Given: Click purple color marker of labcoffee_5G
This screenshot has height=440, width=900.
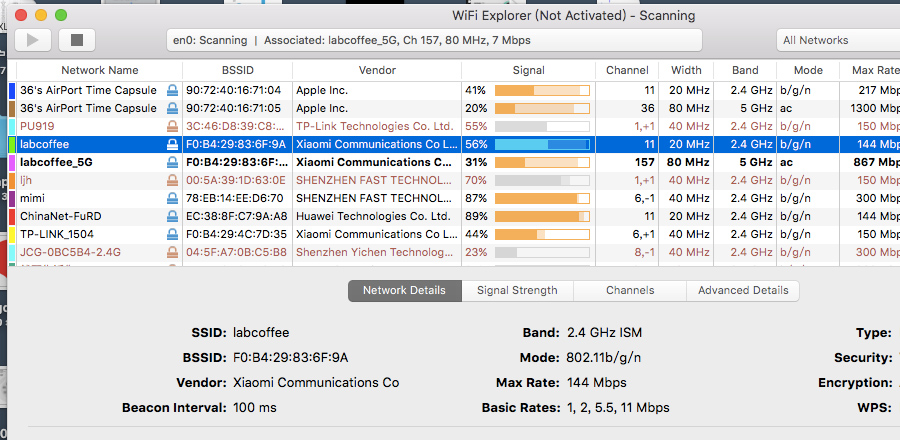Looking at the screenshot, I should [11, 162].
